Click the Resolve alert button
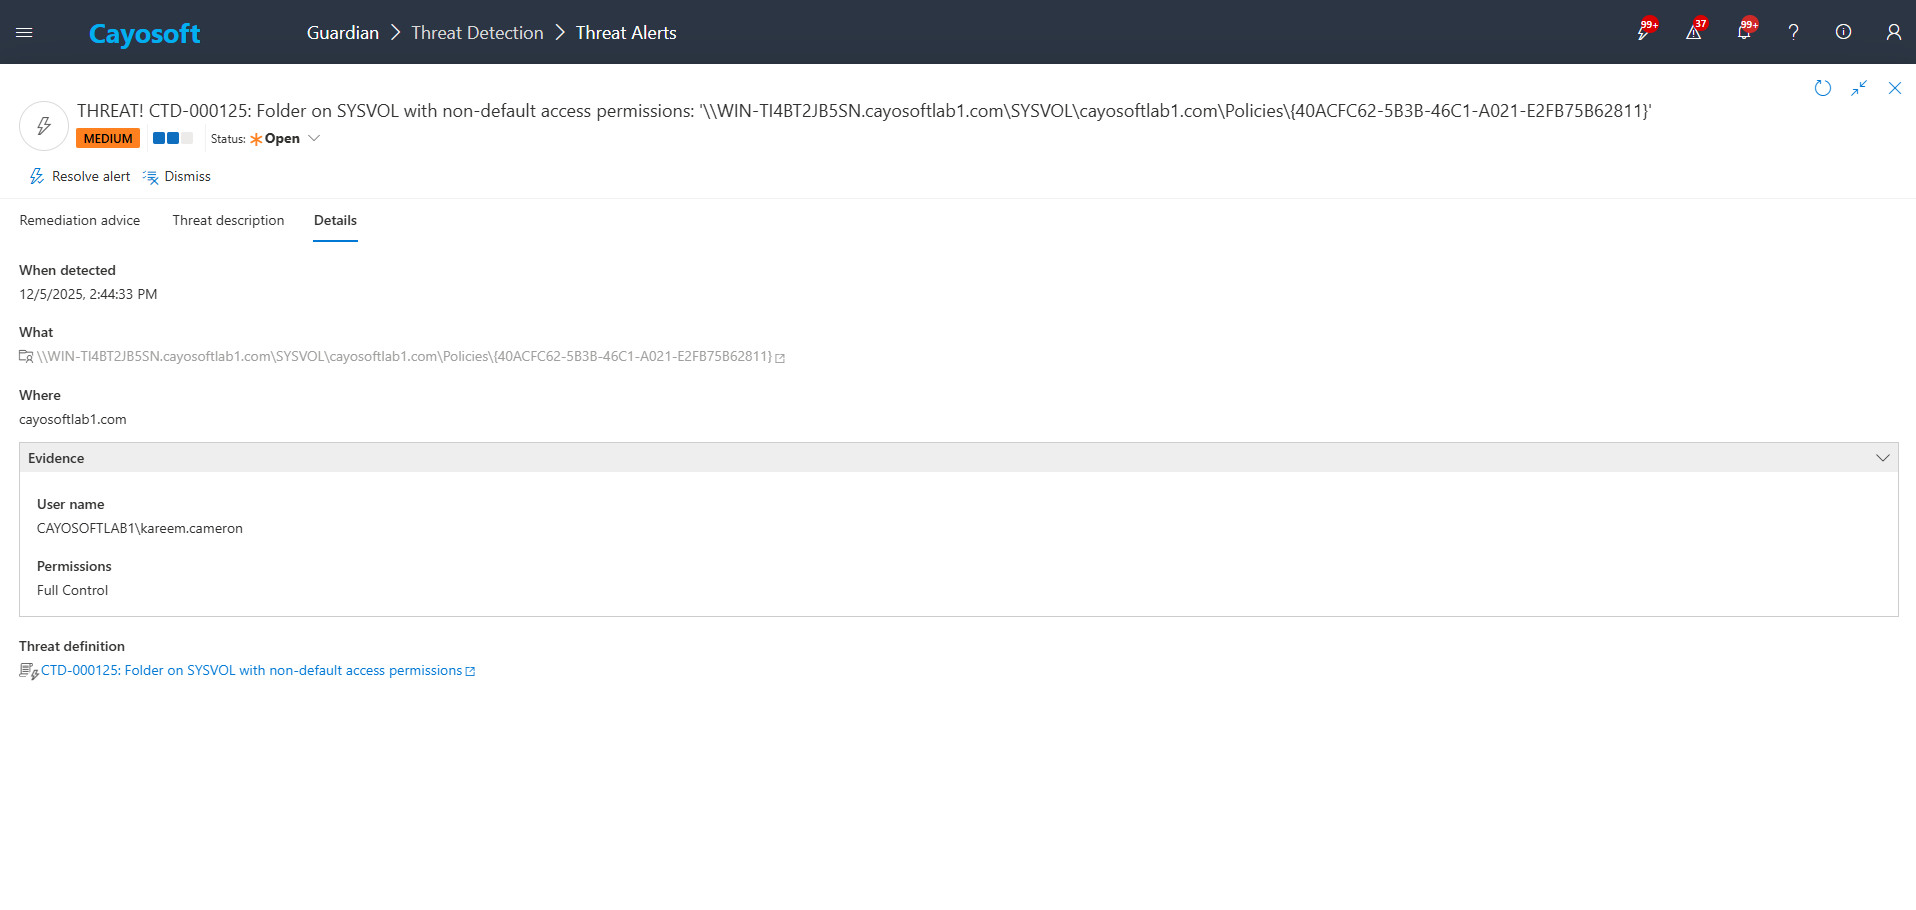 click(x=80, y=177)
